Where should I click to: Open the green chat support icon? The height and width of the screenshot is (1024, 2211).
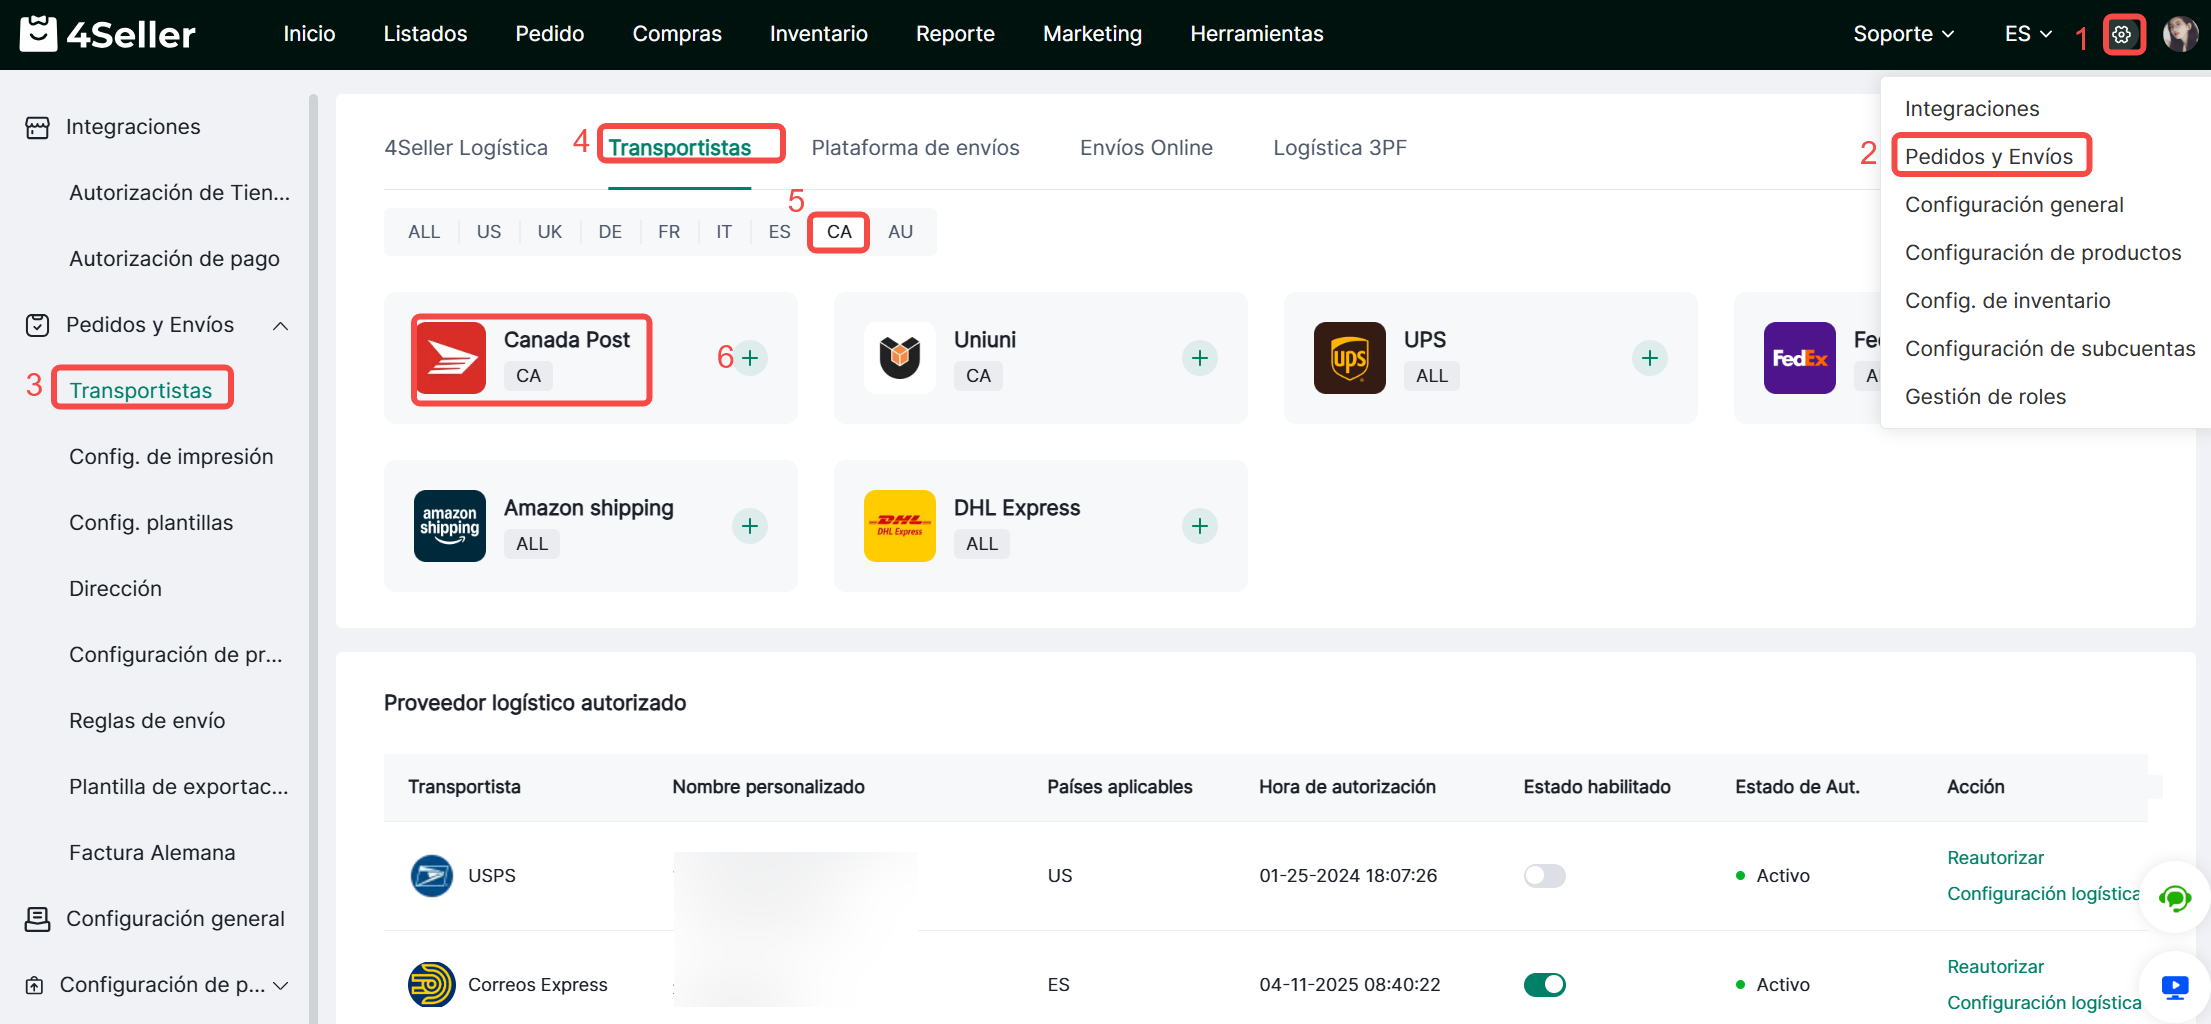pyautogui.click(x=2174, y=898)
